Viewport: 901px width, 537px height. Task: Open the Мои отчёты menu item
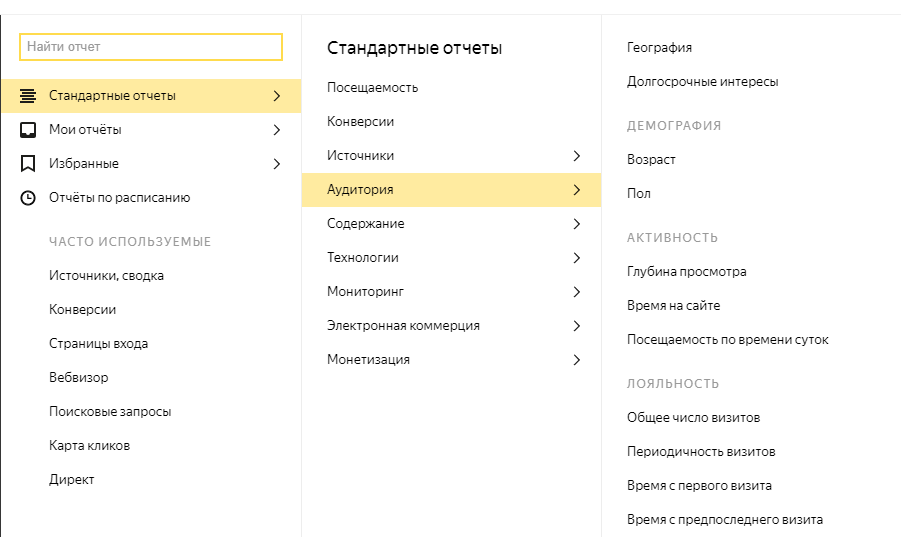[x=151, y=130]
